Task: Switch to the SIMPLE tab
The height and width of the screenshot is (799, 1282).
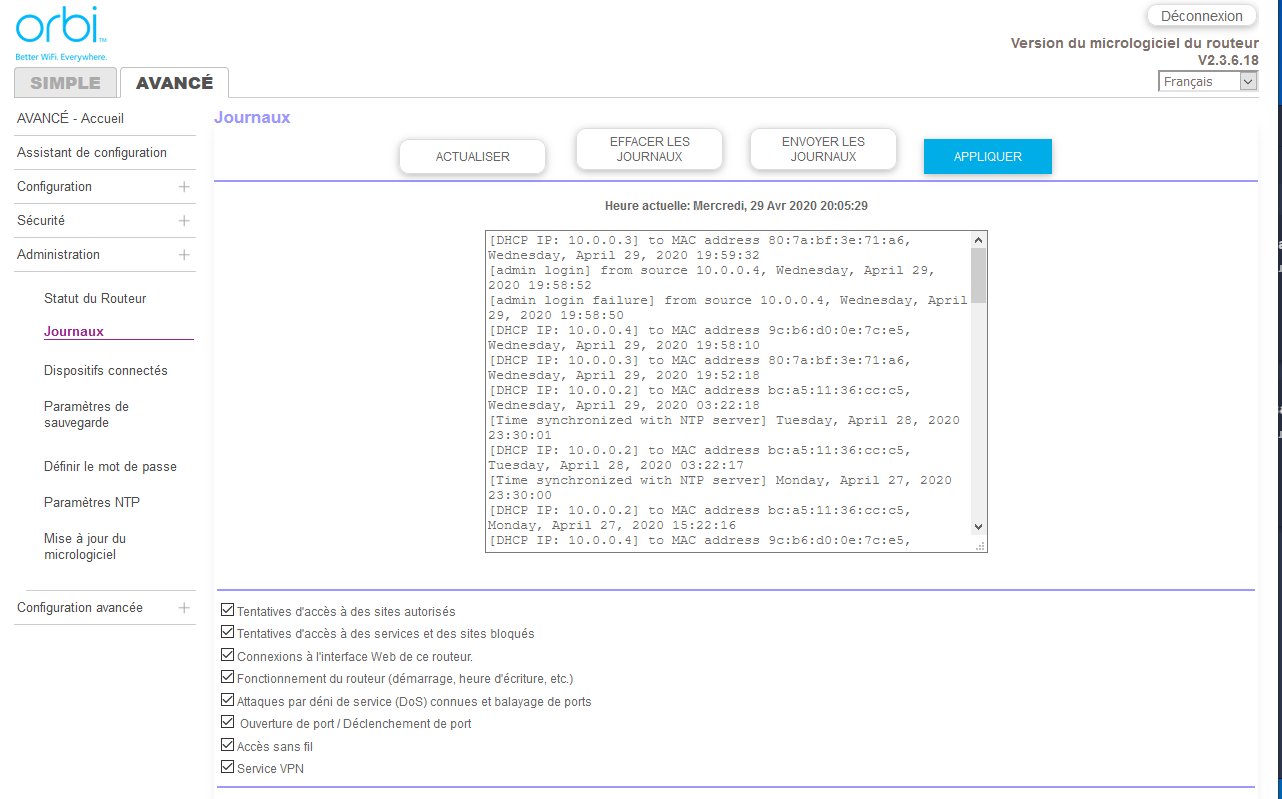Action: [65, 83]
